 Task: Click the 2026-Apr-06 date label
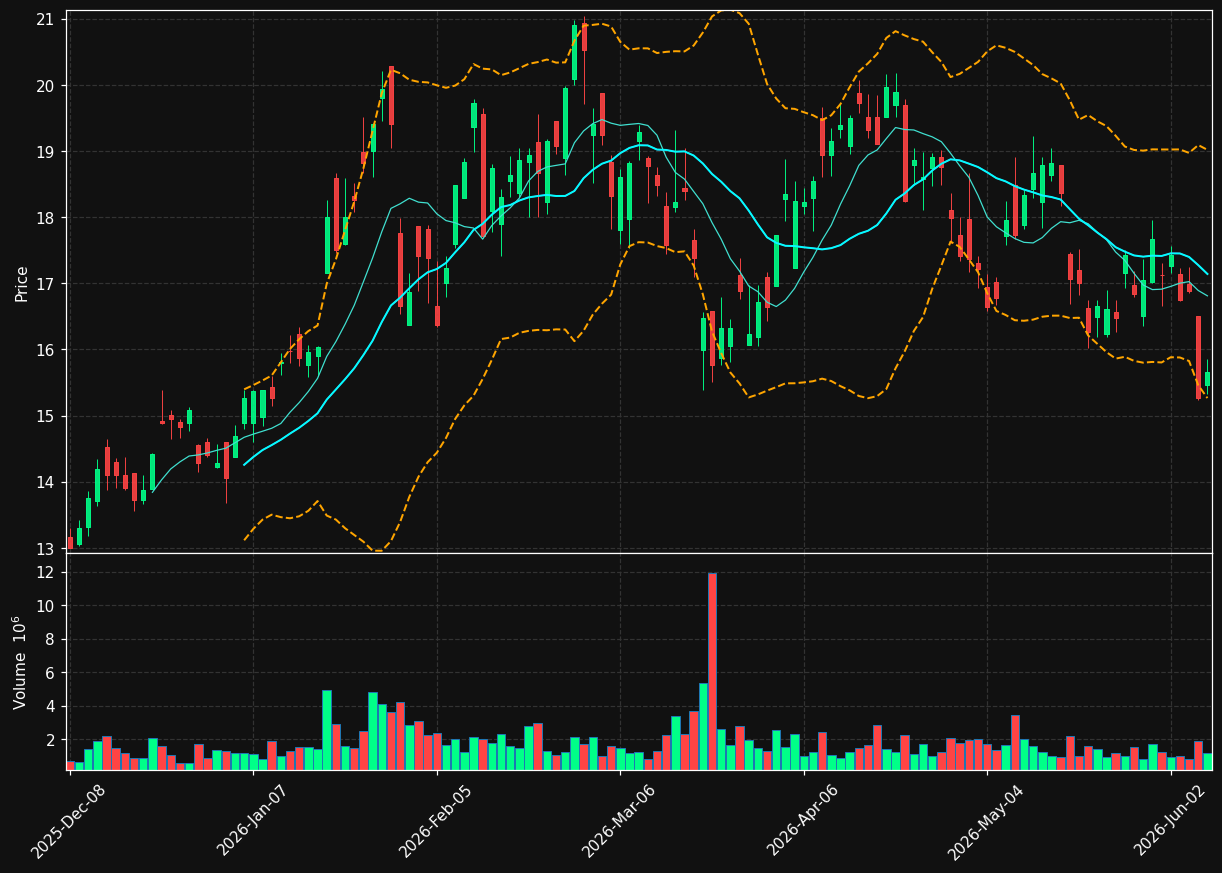click(803, 822)
